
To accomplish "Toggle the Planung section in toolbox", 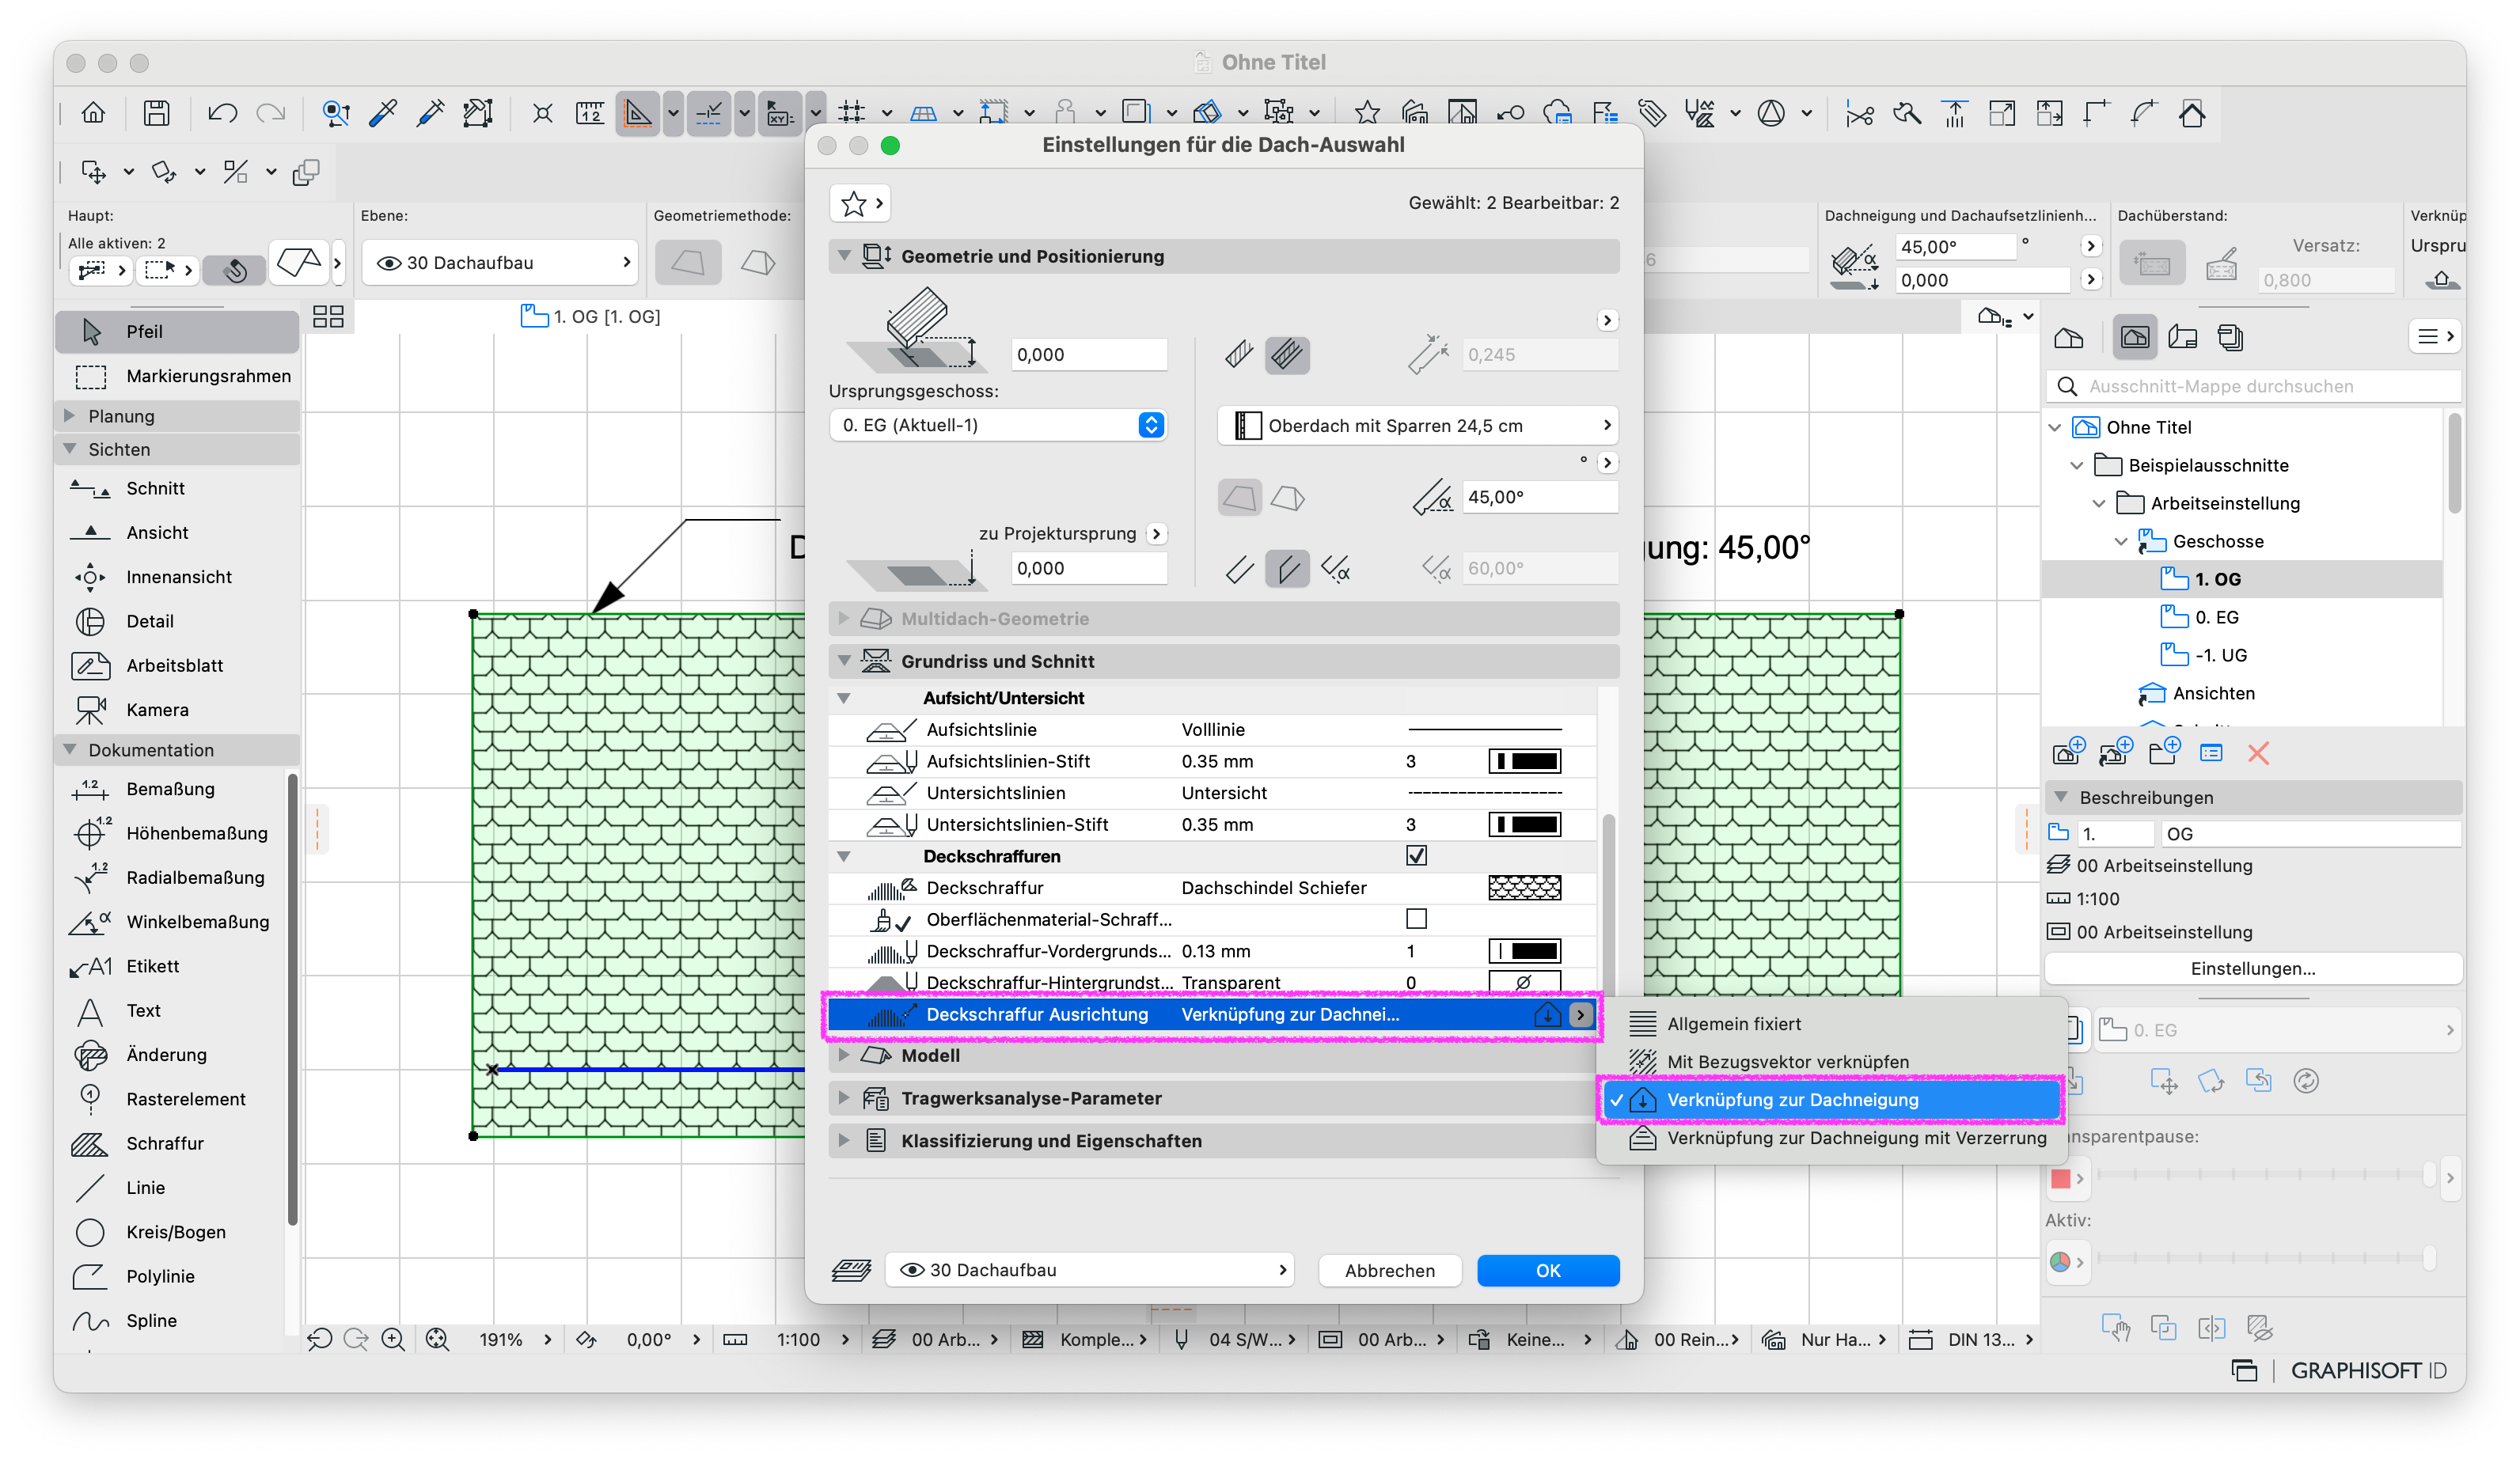I will pyautogui.click(x=177, y=415).
